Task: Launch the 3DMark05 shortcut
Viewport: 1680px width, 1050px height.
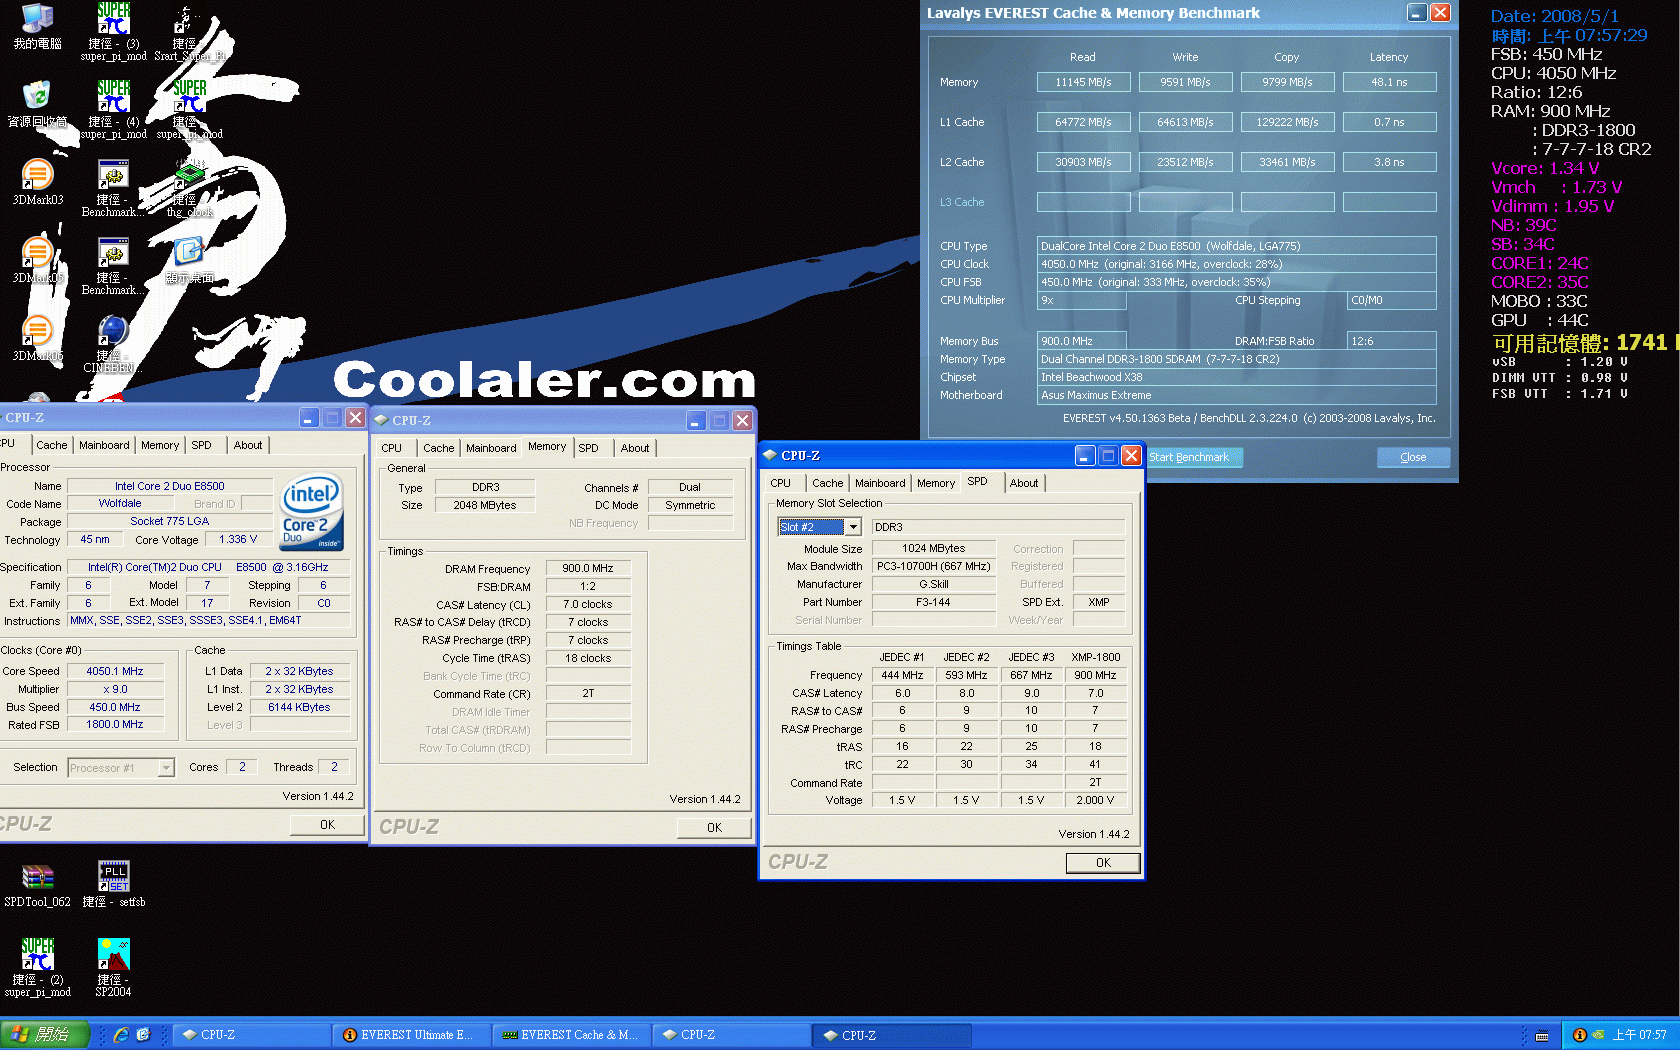Action: click(x=37, y=260)
